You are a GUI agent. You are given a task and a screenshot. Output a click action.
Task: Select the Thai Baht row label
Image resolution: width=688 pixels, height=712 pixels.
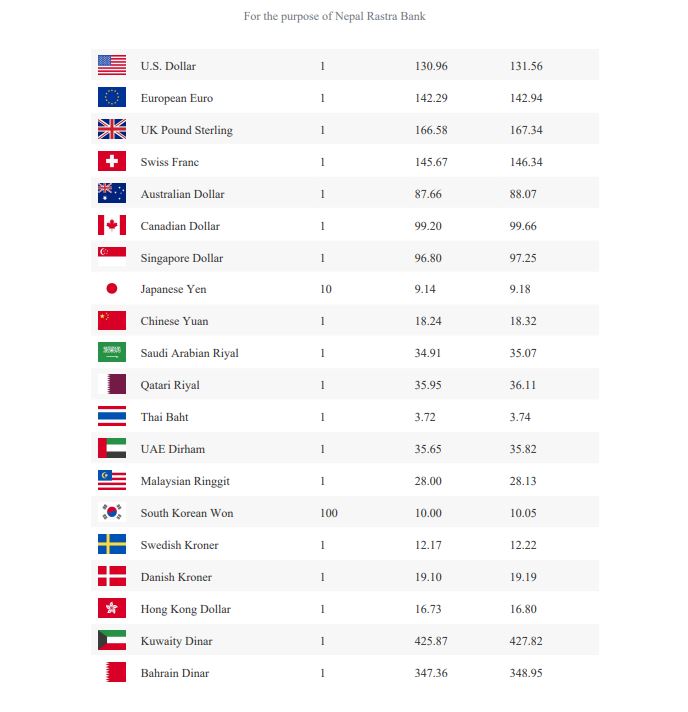(164, 417)
